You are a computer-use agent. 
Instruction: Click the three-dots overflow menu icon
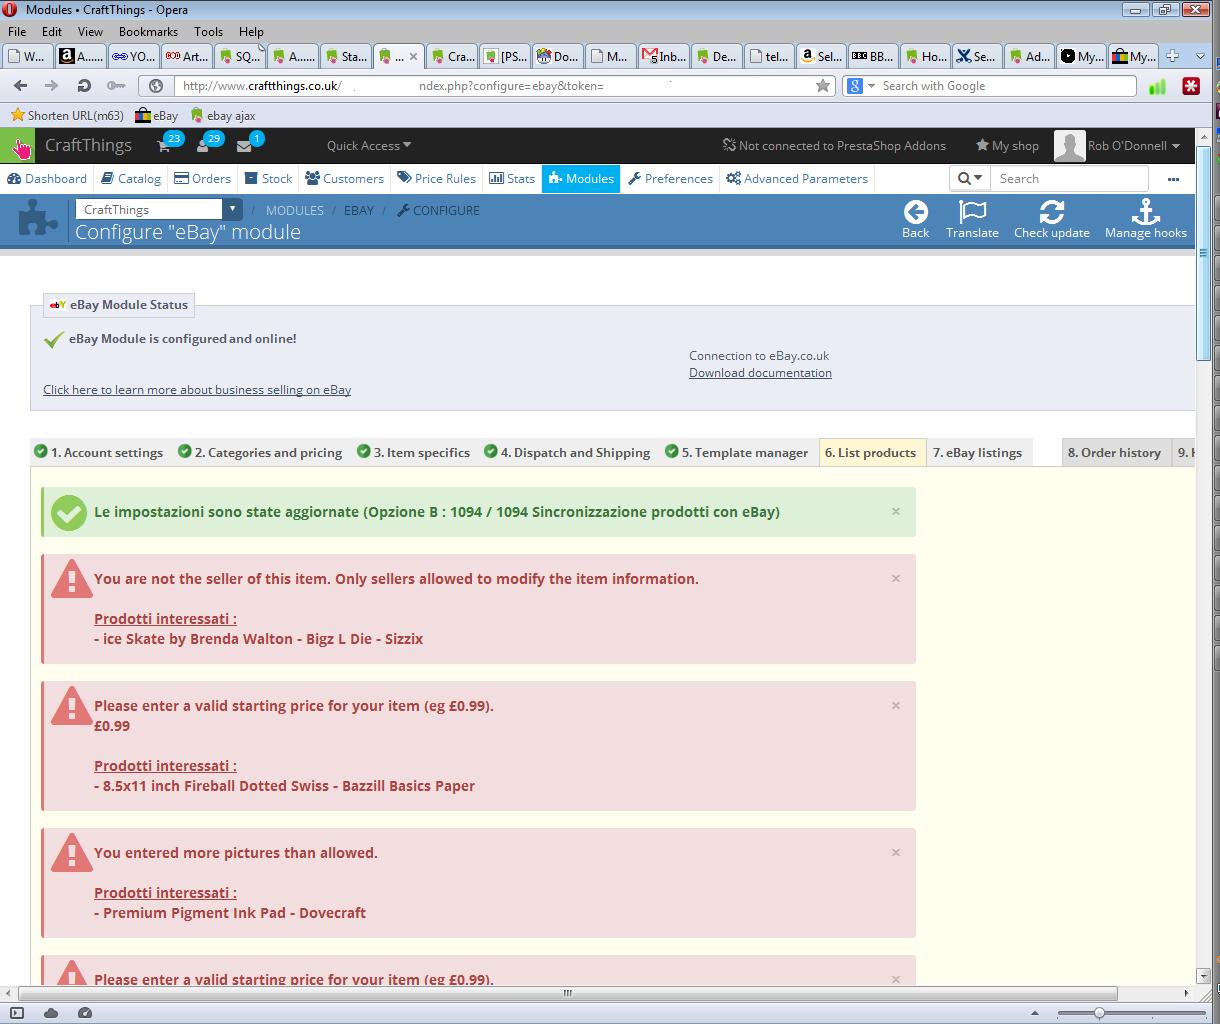pos(1173,179)
